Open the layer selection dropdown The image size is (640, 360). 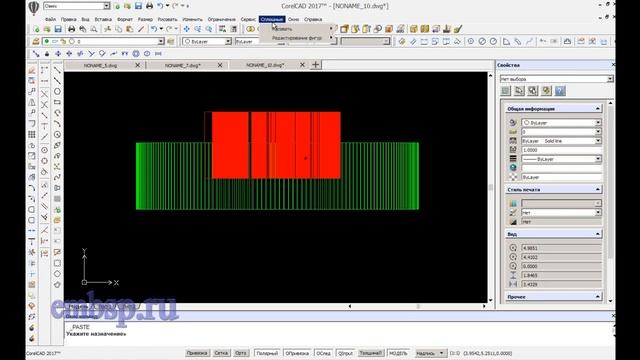pyautogui.click(x=161, y=41)
